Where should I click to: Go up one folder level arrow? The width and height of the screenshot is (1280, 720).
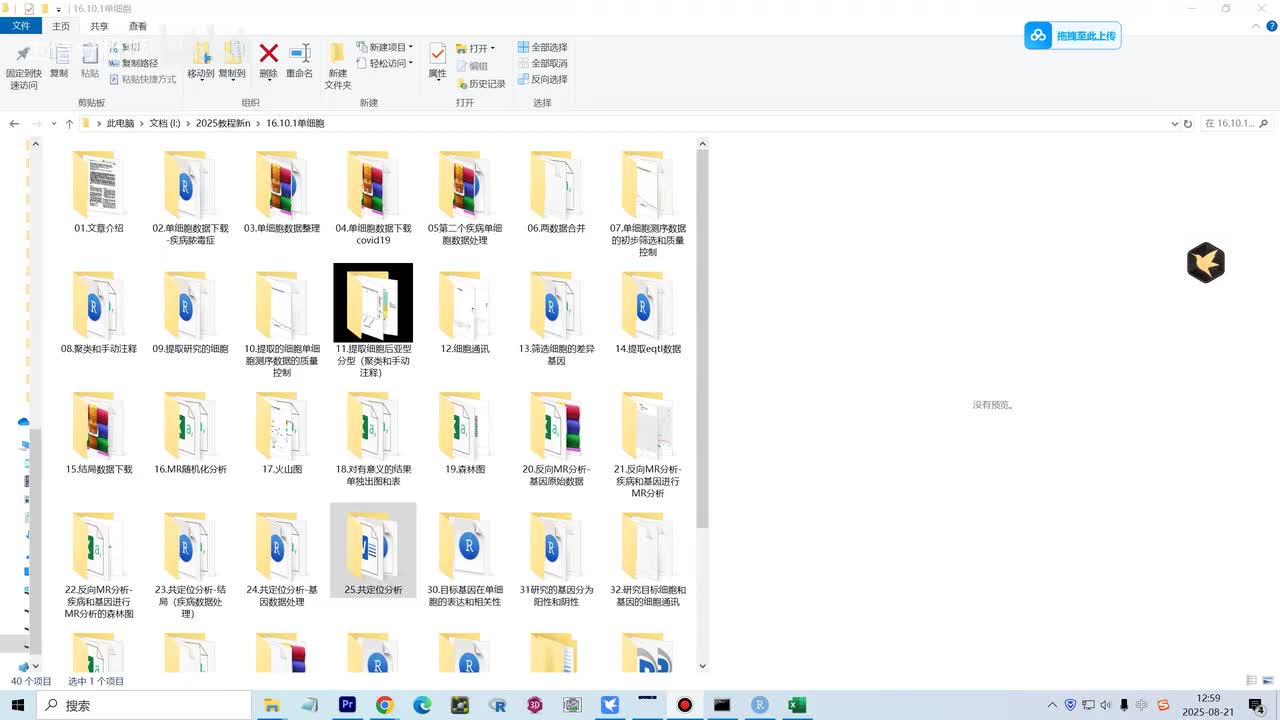[x=69, y=124]
